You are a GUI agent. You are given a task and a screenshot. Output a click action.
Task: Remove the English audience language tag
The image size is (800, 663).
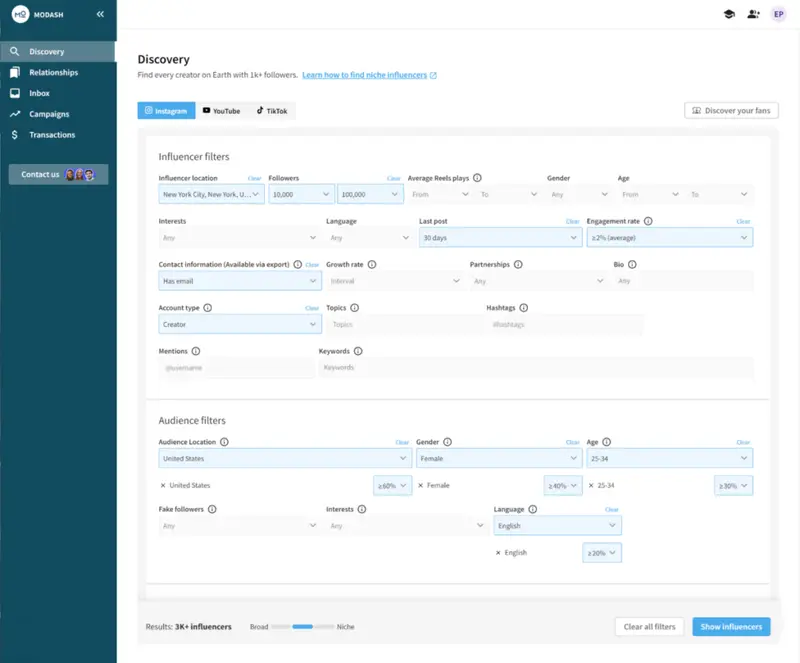pos(498,553)
